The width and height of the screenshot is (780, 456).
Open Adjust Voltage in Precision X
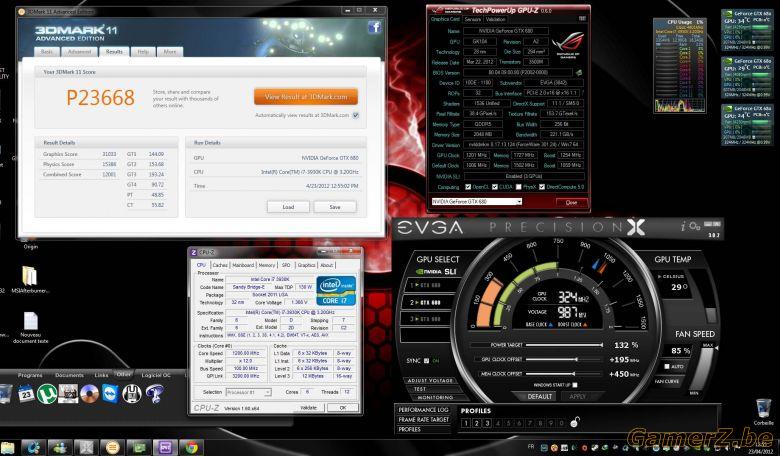tap(430, 380)
